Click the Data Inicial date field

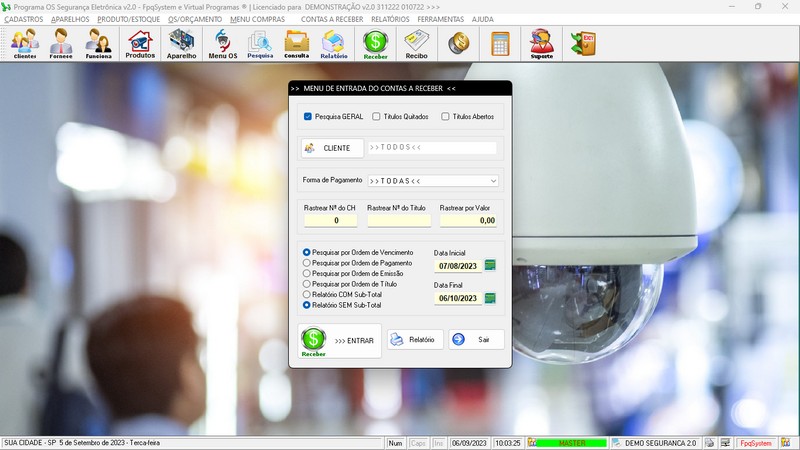458,266
